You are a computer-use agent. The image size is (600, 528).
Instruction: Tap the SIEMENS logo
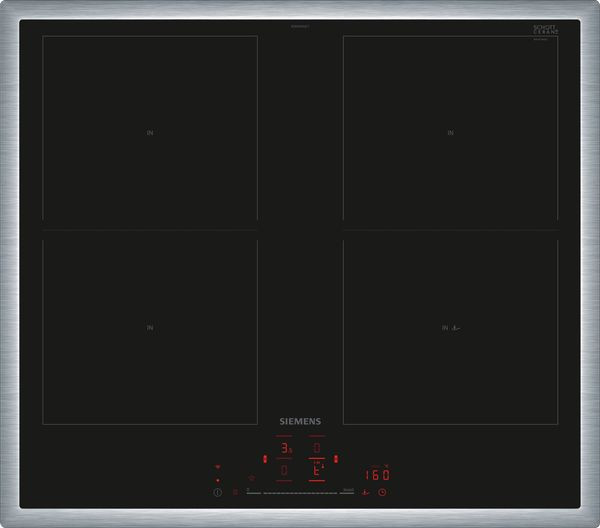coord(301,423)
